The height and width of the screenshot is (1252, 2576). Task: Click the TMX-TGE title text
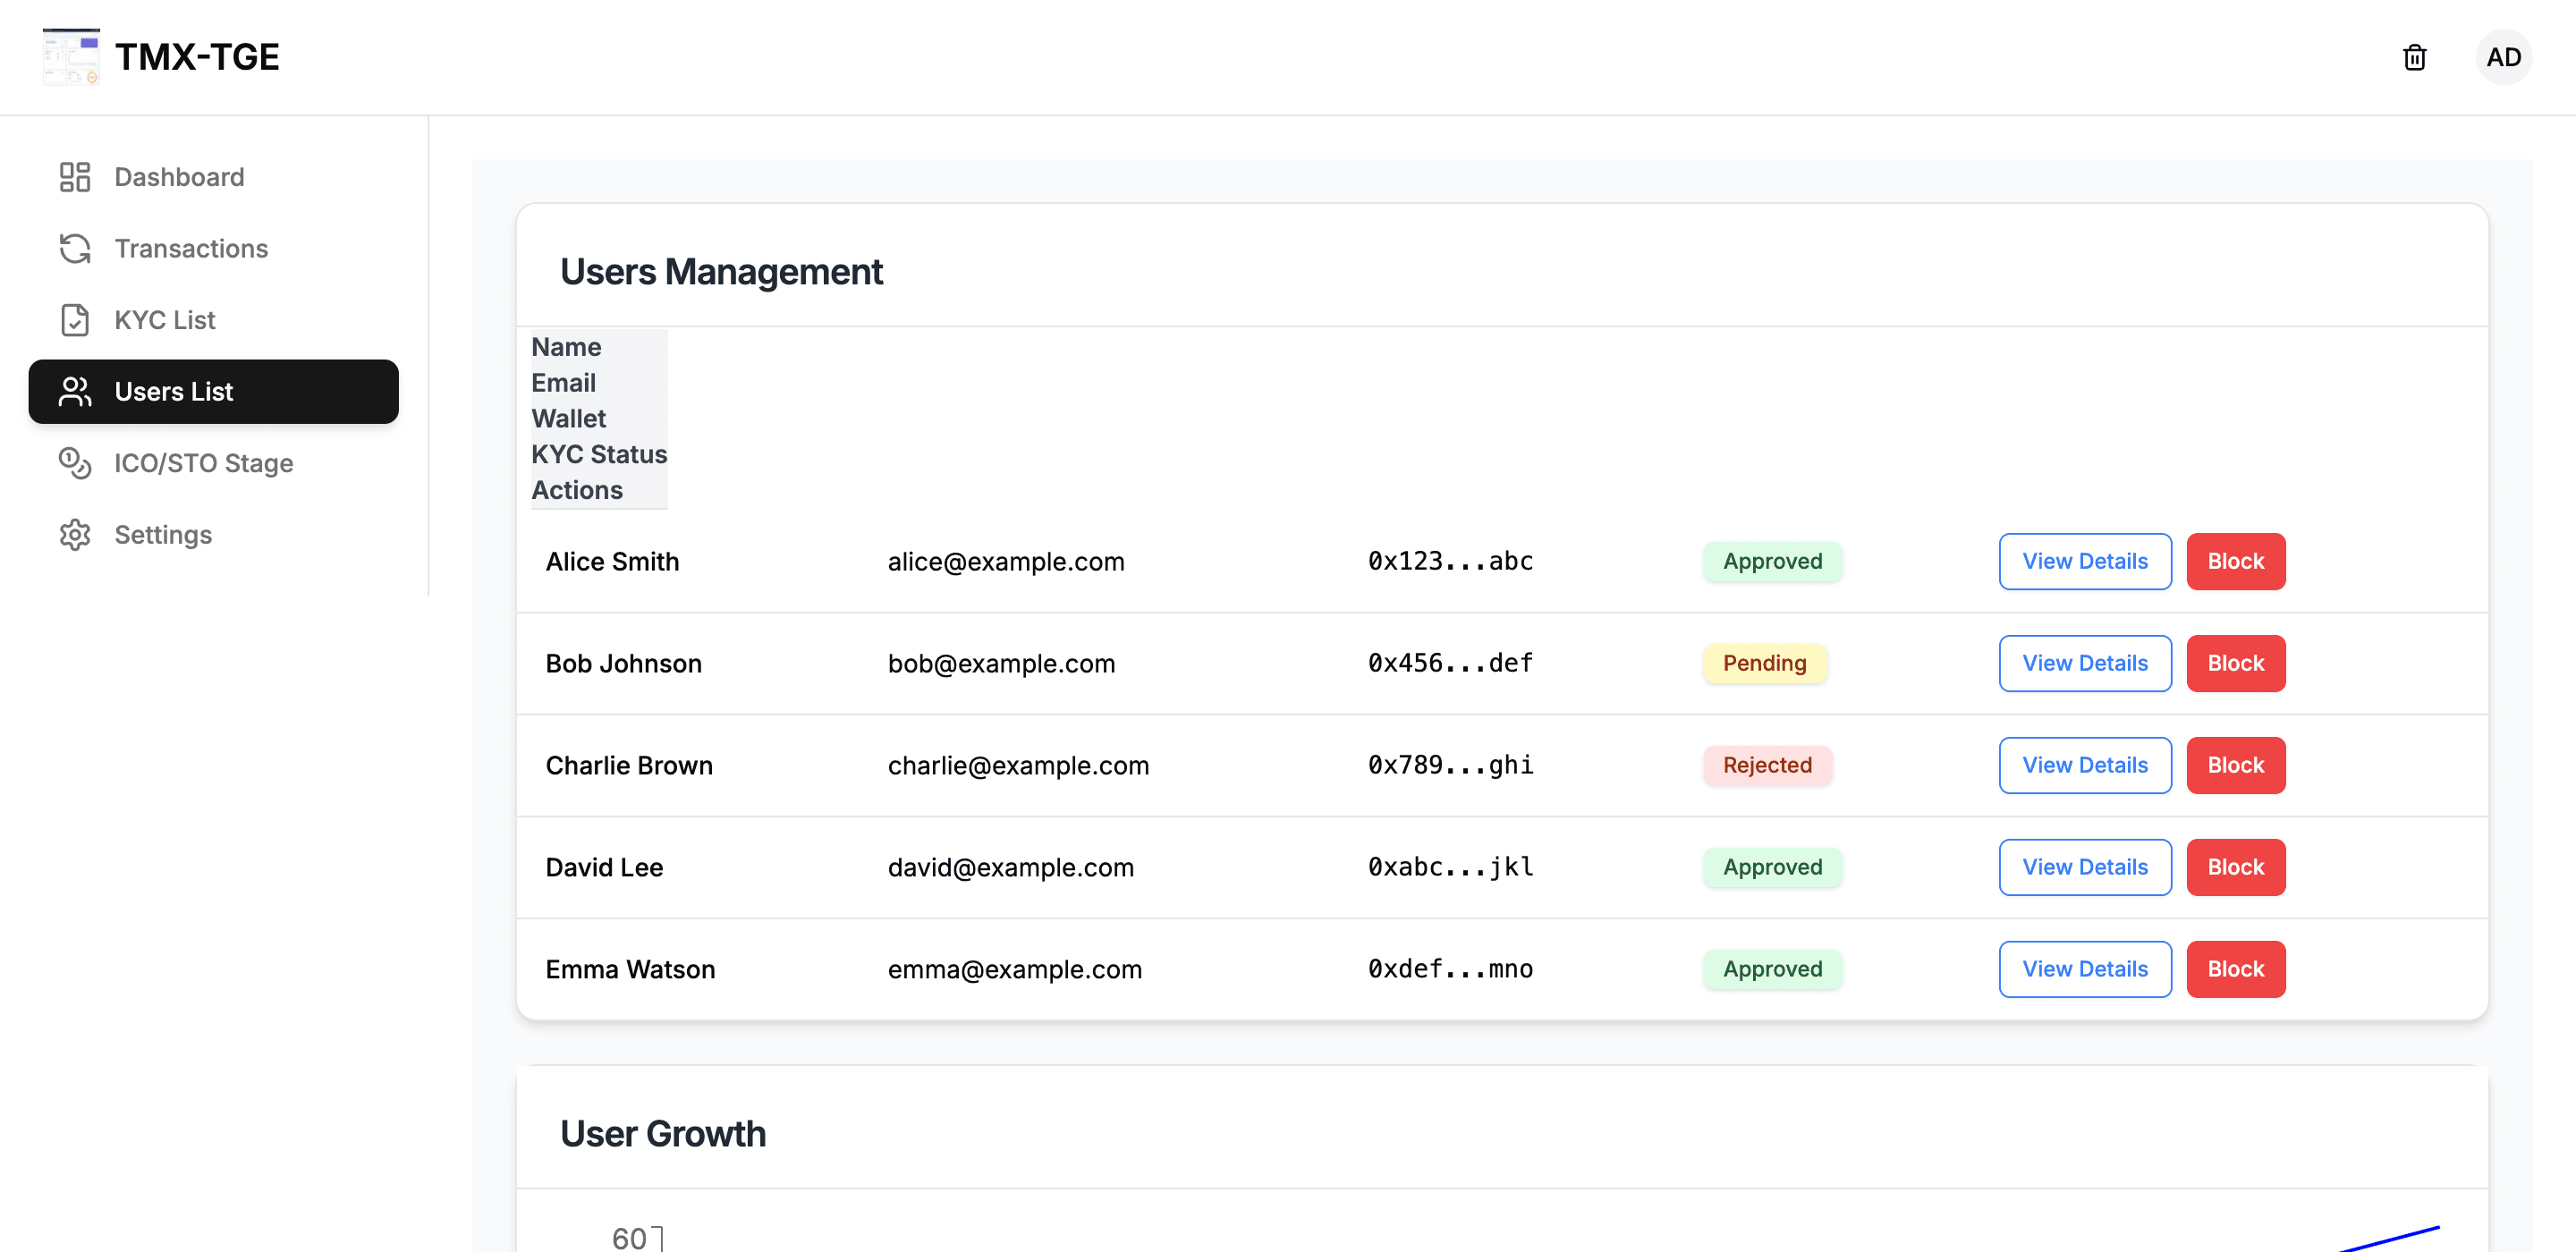click(x=197, y=57)
